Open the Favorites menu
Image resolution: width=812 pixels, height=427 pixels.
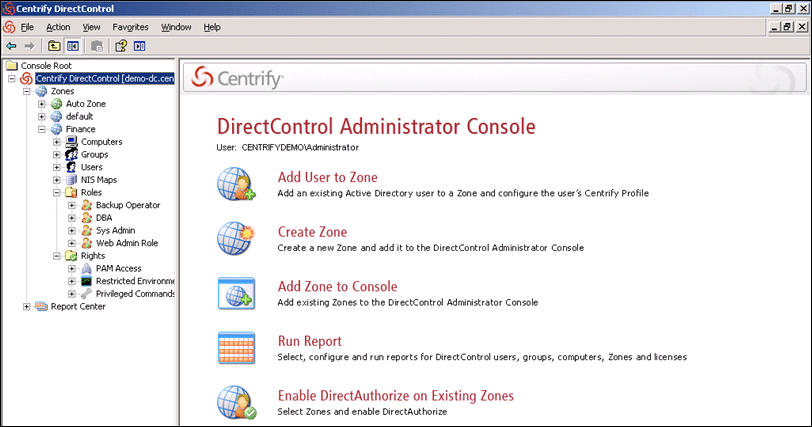click(130, 27)
